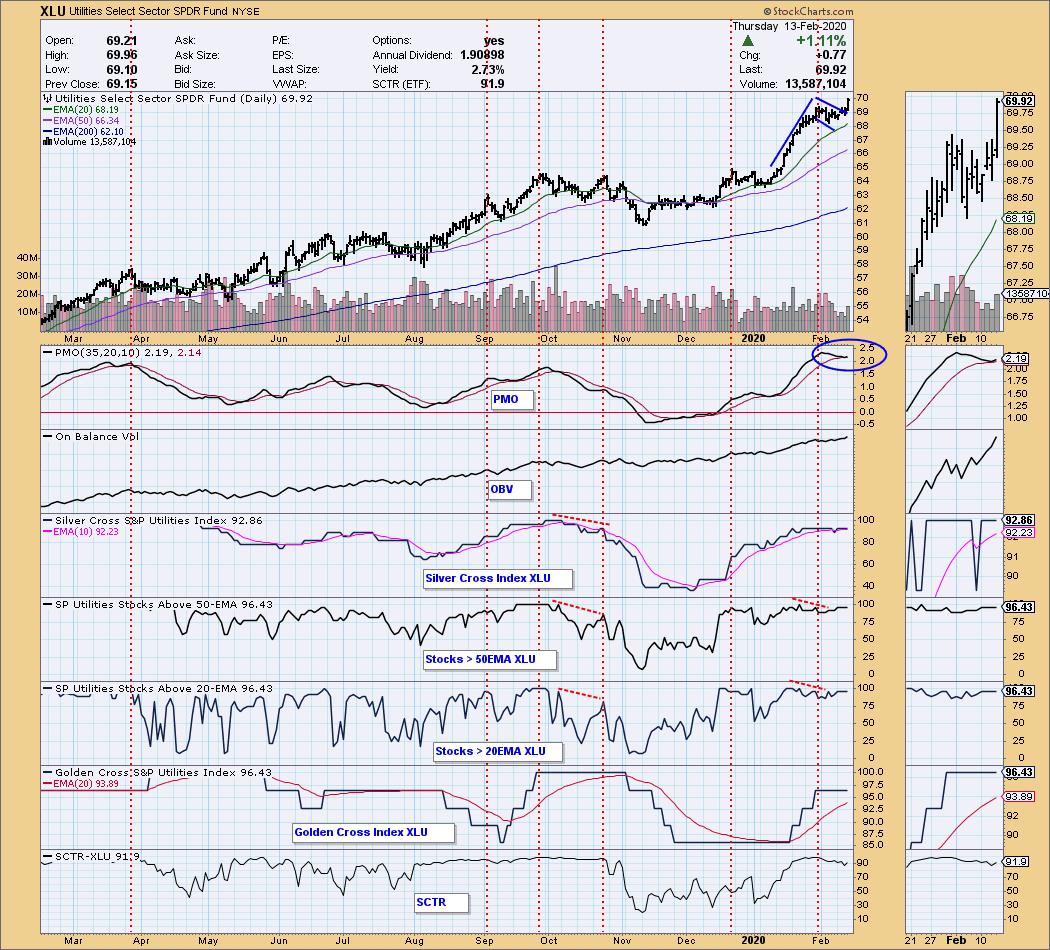Viewport: 1050px width, 950px height.
Task: Click the 96.43 tag in Golden Cross panel
Action: coord(1019,773)
